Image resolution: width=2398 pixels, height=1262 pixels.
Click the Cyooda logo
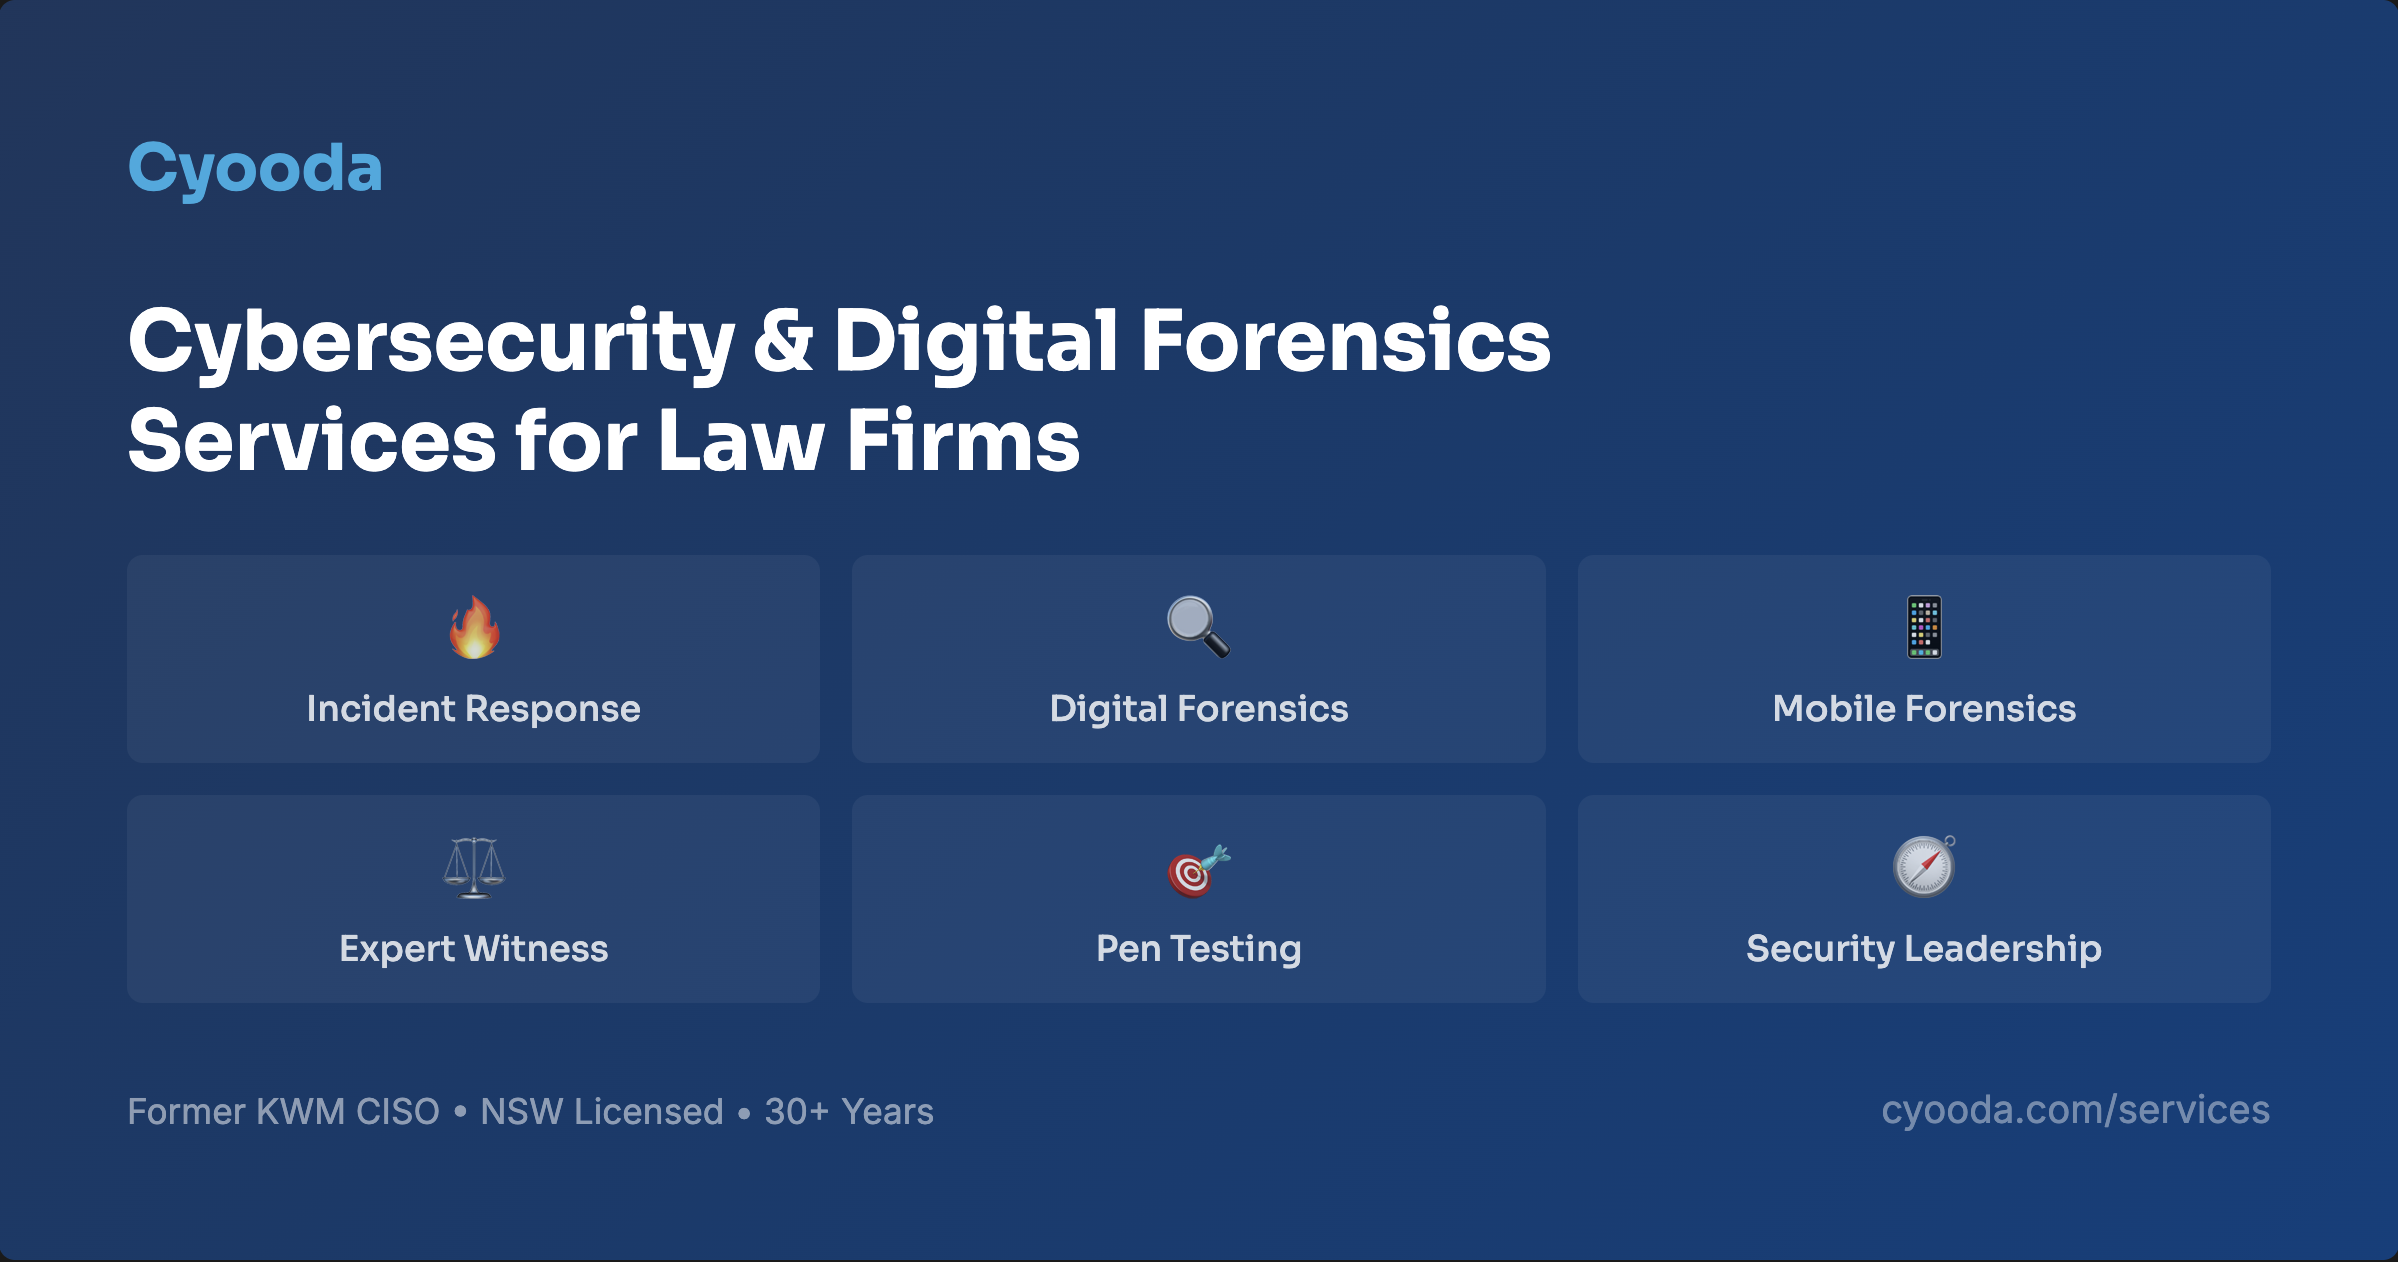pos(255,168)
